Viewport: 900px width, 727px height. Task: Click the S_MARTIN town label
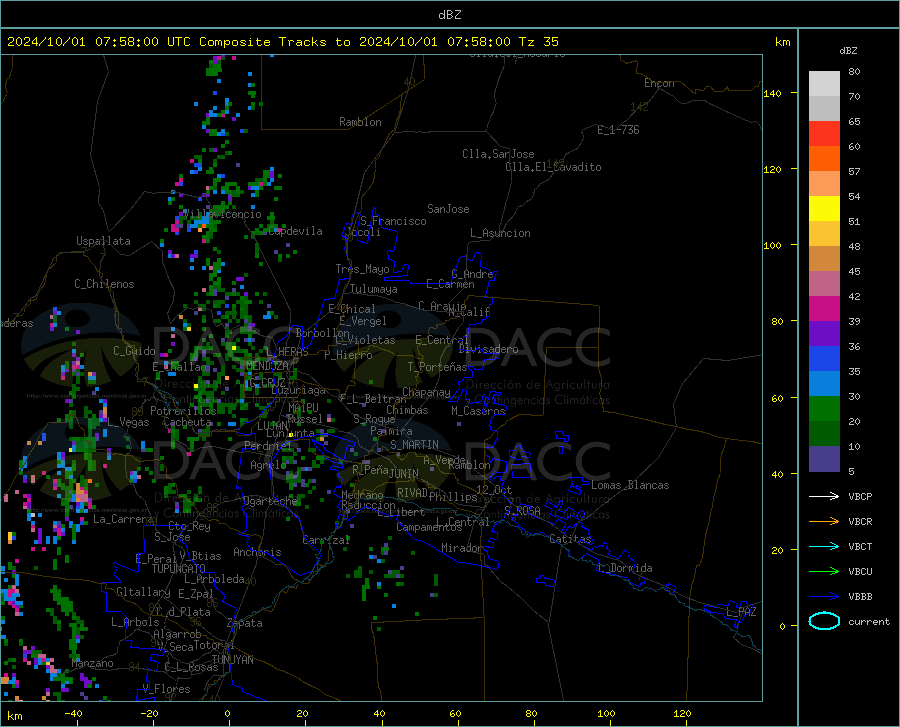tap(414, 445)
